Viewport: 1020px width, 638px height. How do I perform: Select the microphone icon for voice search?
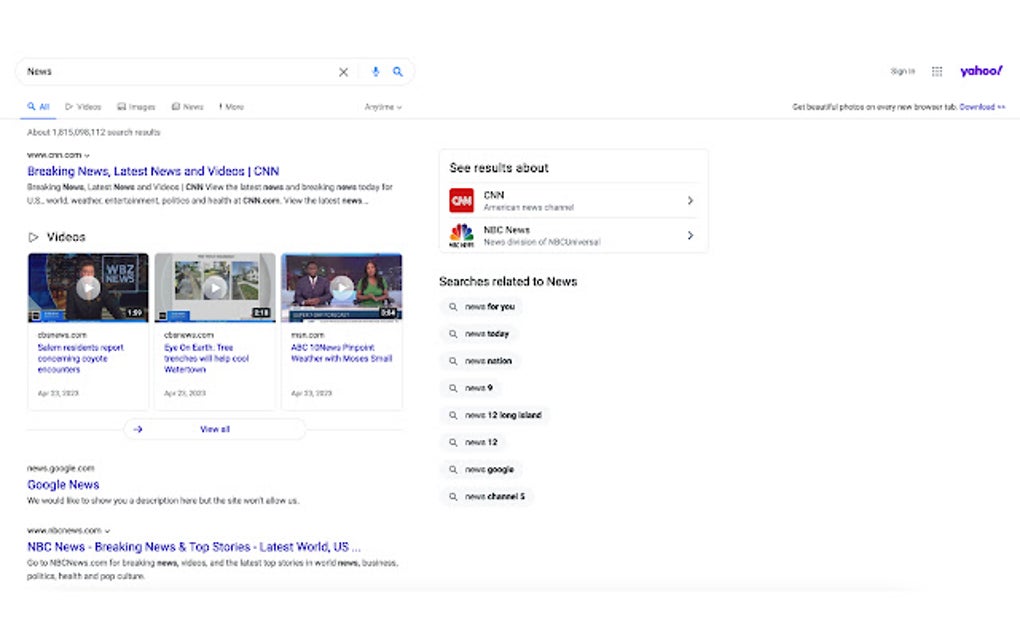375,71
